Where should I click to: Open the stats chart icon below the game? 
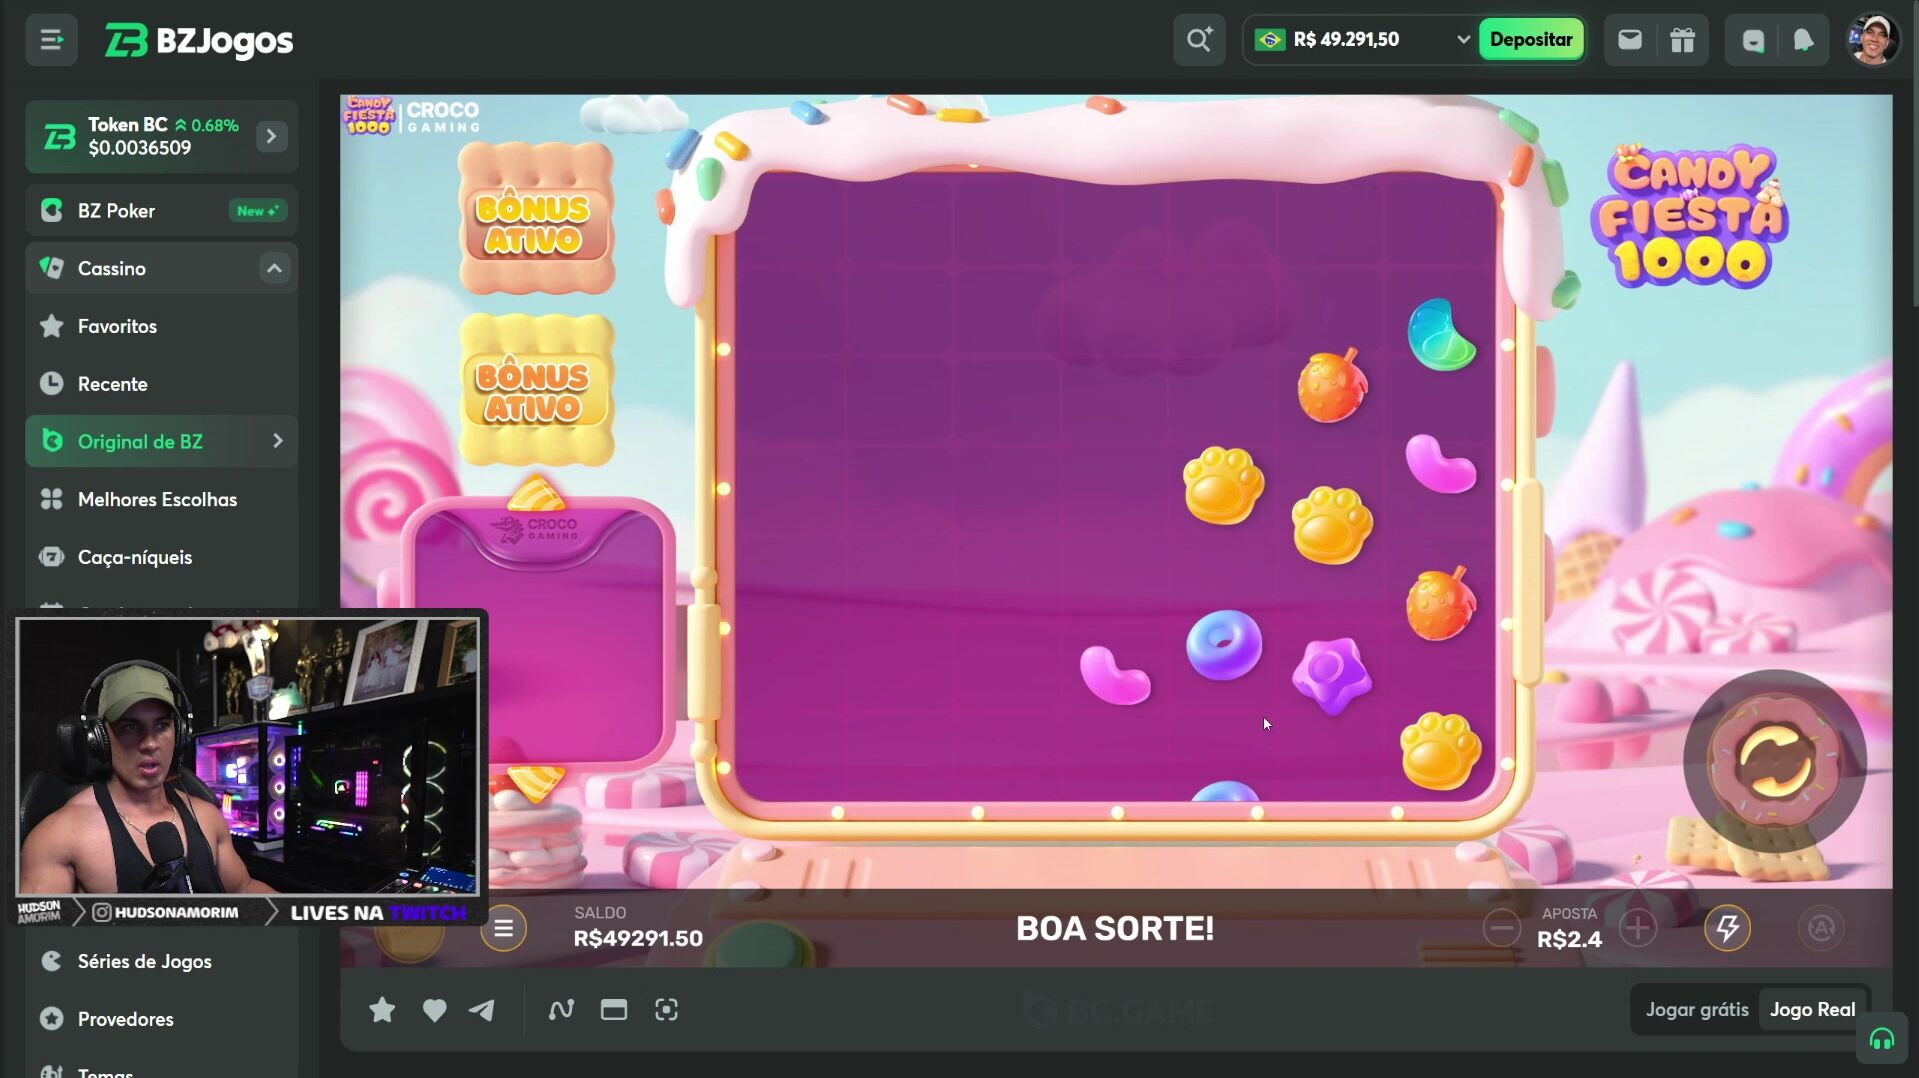pyautogui.click(x=561, y=1010)
